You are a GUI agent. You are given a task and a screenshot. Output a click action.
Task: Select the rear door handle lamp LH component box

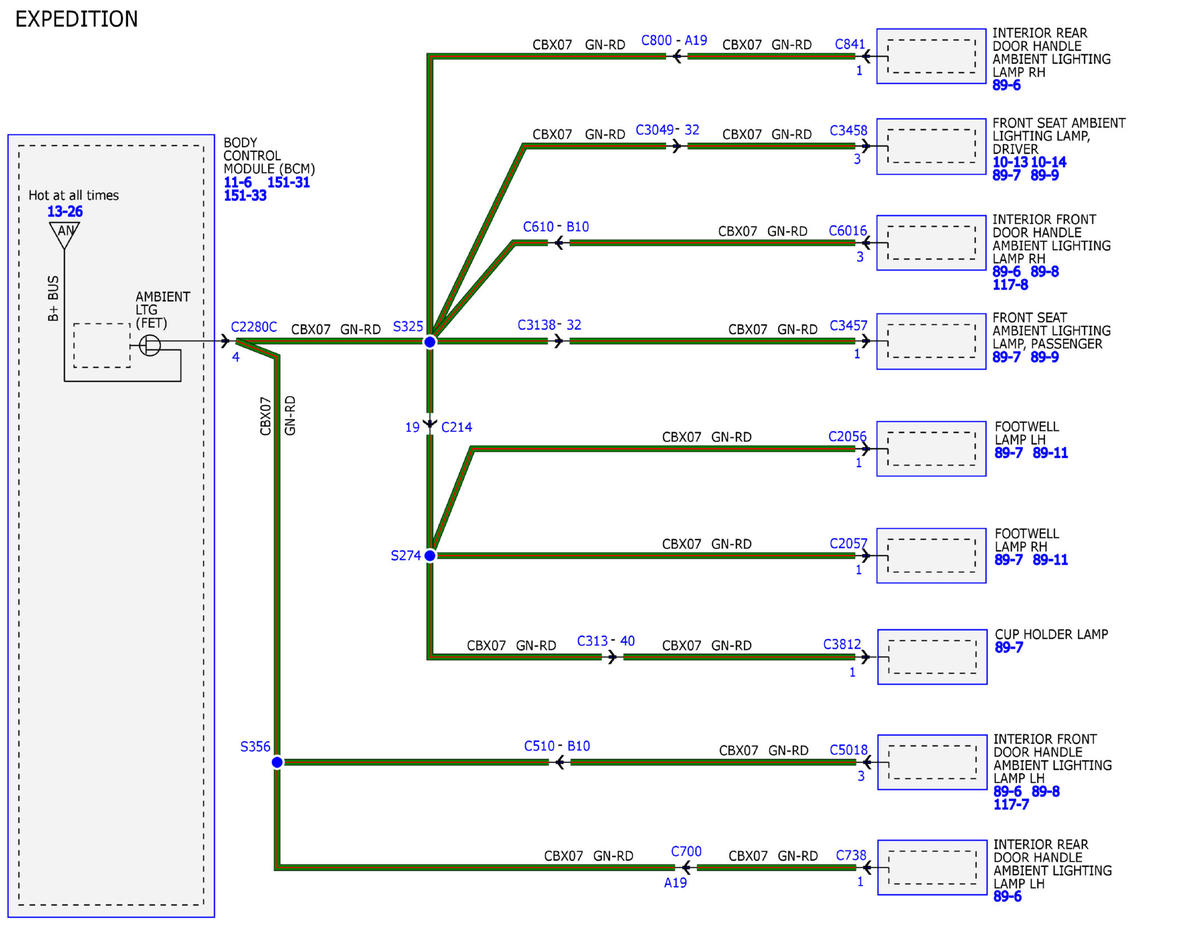coord(932,867)
